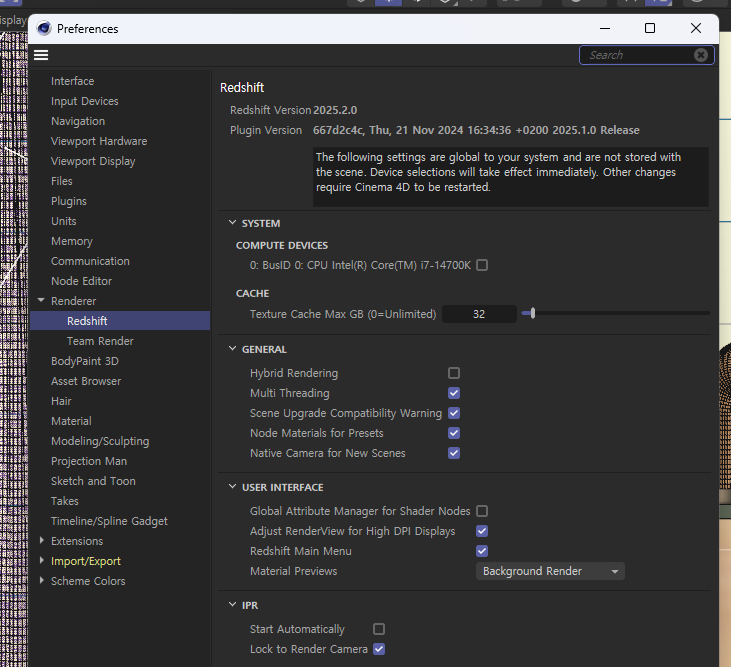Clear the search field with the X icon
This screenshot has height=667, width=731.
[700, 55]
